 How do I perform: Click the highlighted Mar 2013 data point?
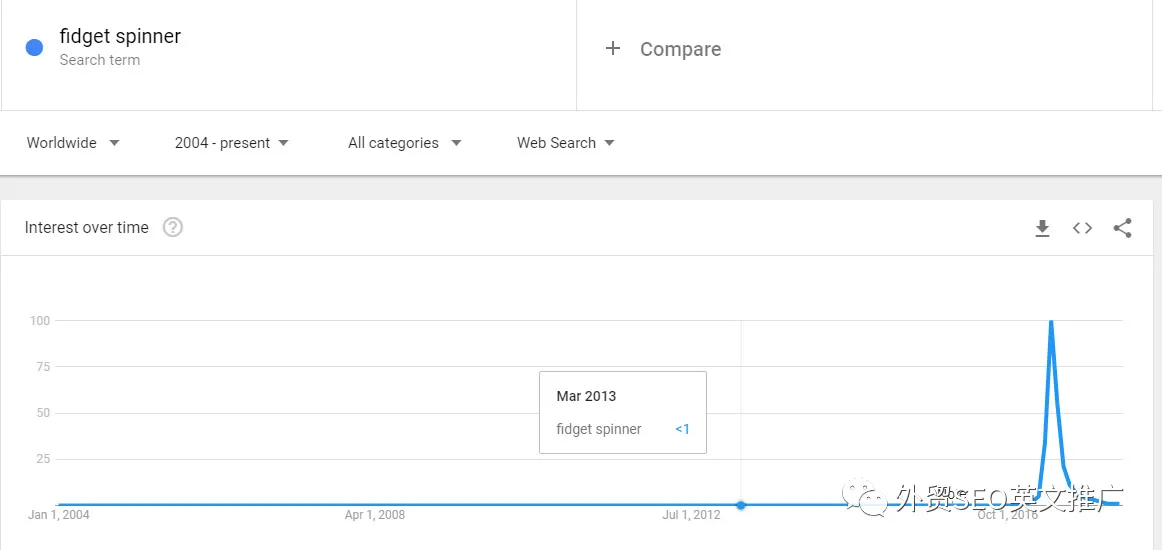pyautogui.click(x=741, y=505)
